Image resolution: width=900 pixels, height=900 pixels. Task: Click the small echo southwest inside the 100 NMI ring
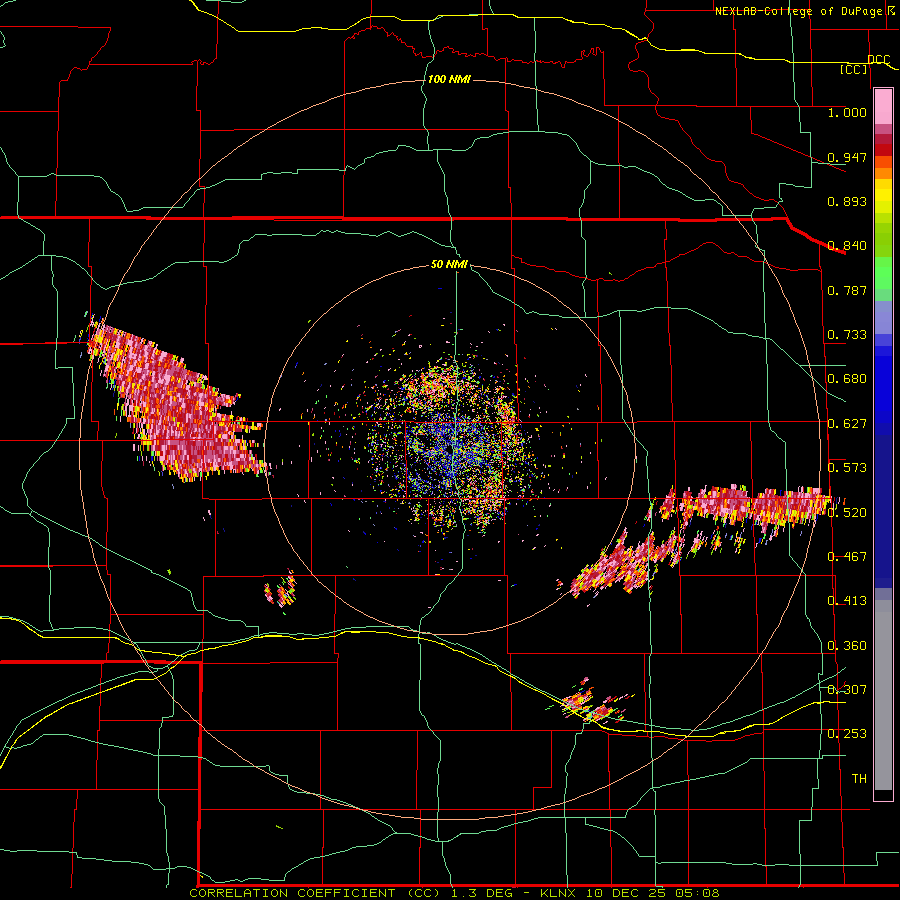click(x=281, y=590)
